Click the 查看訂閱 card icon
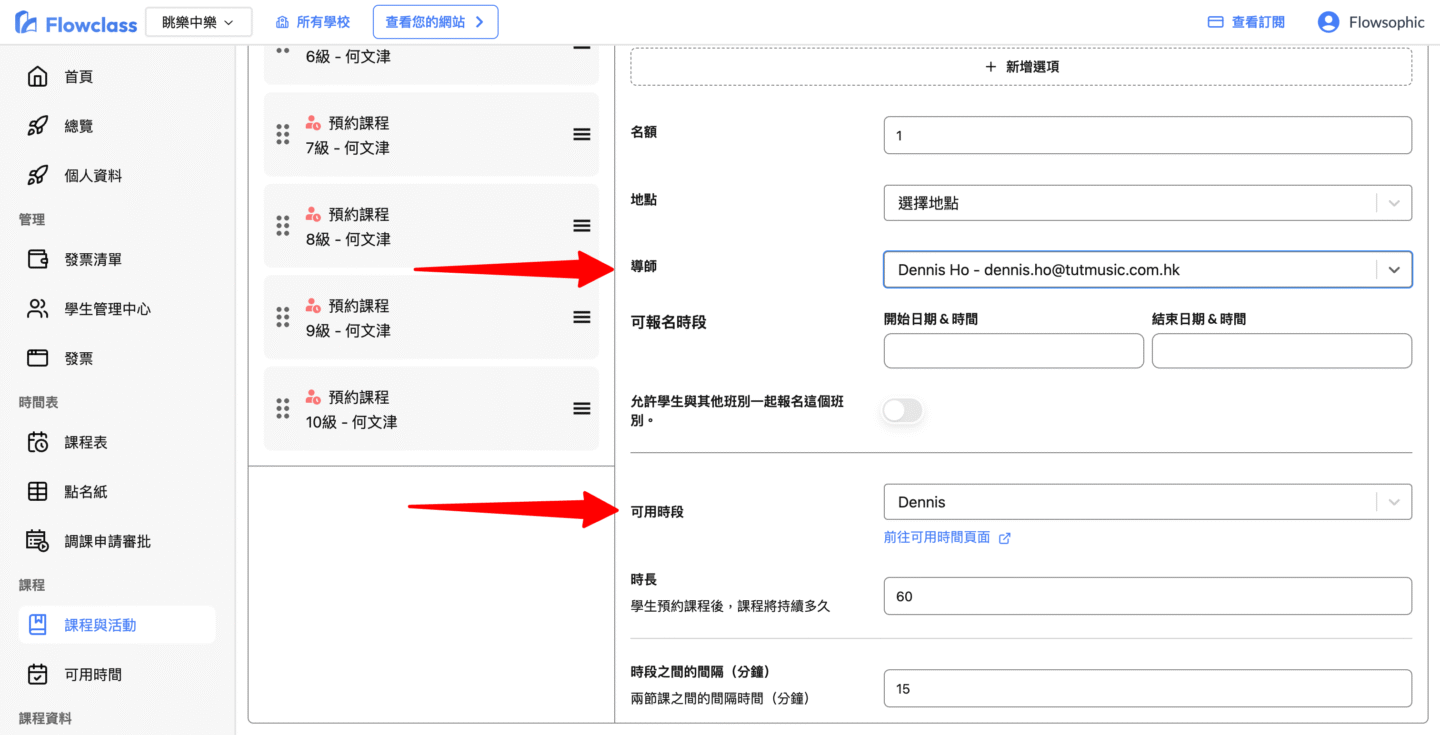Image resolution: width=1440 pixels, height=735 pixels. 1216,22
